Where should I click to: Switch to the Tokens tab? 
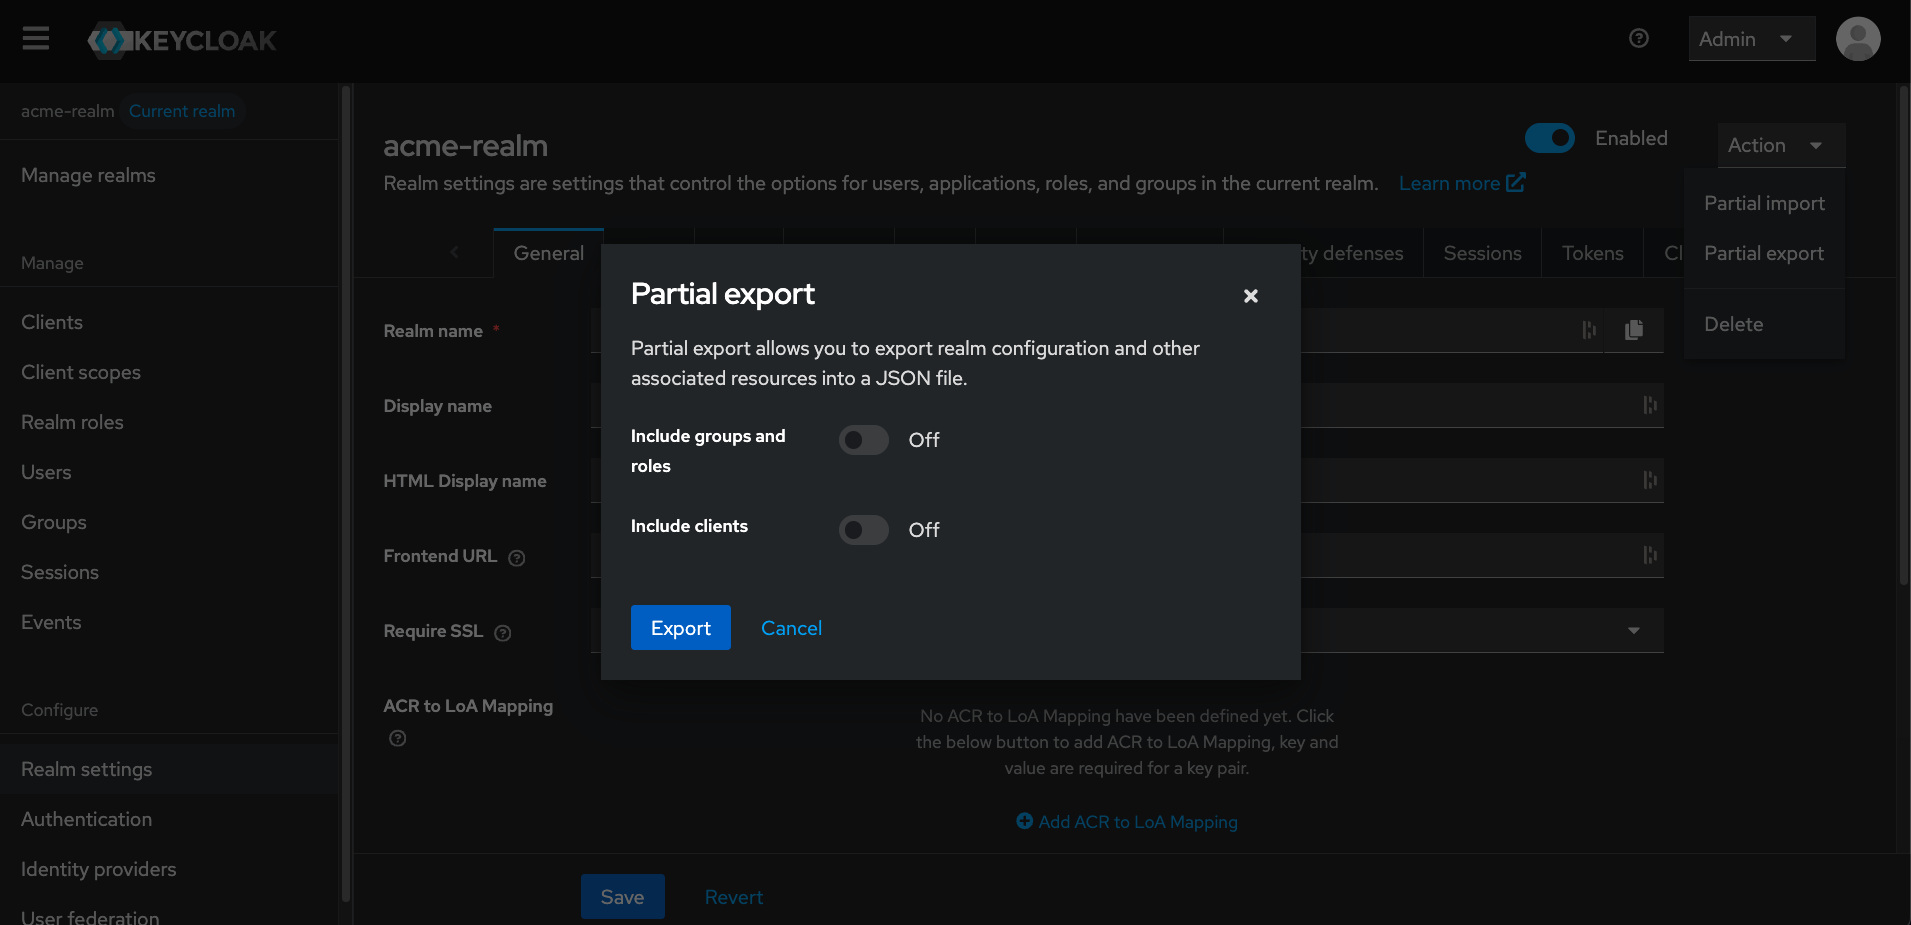click(1592, 253)
